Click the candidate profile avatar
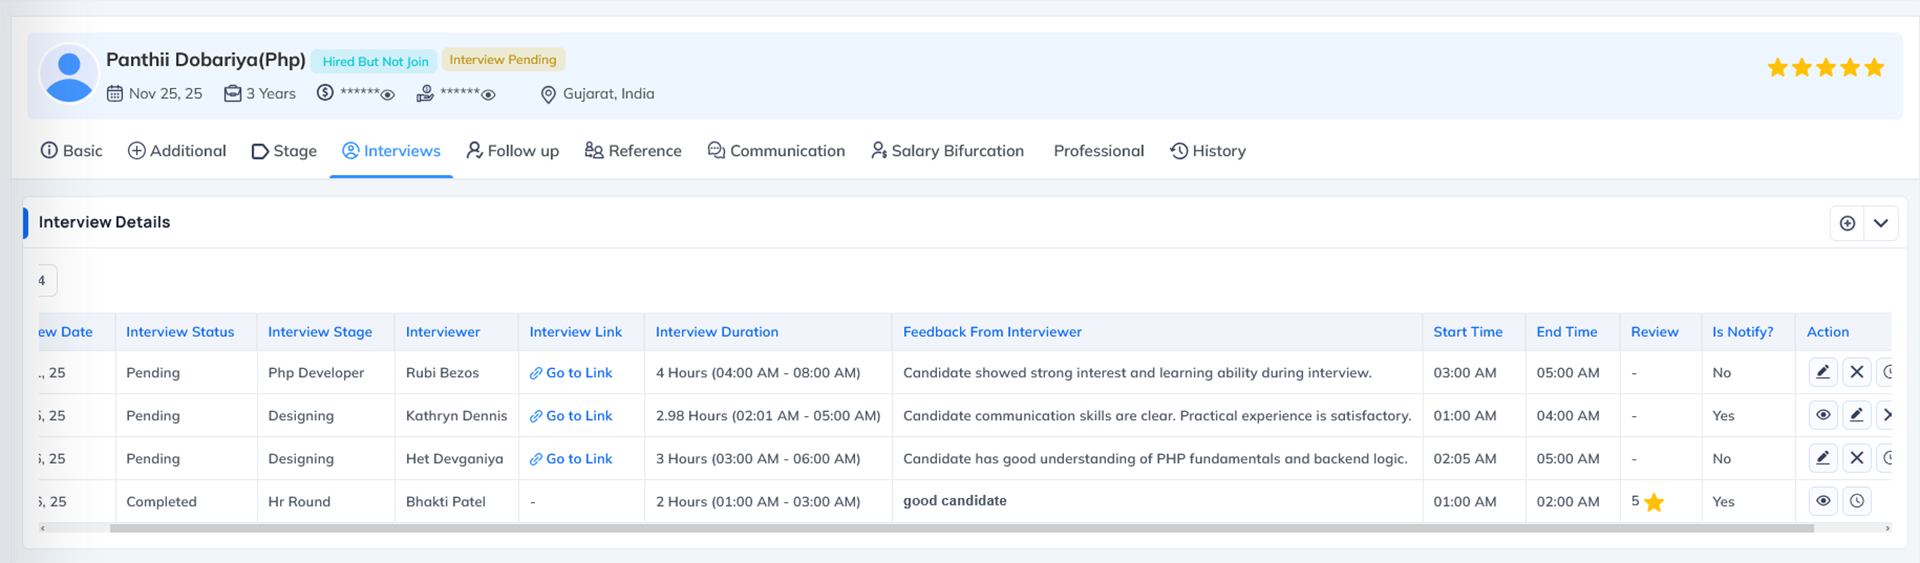This screenshot has height=563, width=1920. [69, 75]
